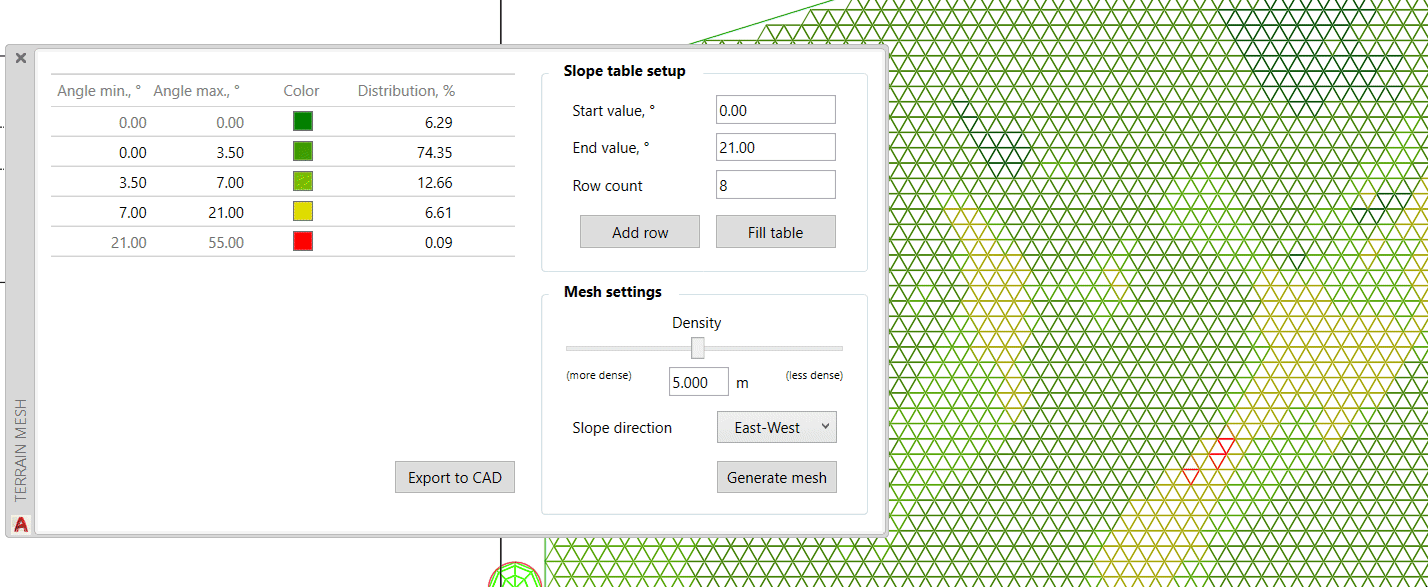1428x587 pixels.
Task: Sort by the Distribution, % column header
Action: [406, 91]
